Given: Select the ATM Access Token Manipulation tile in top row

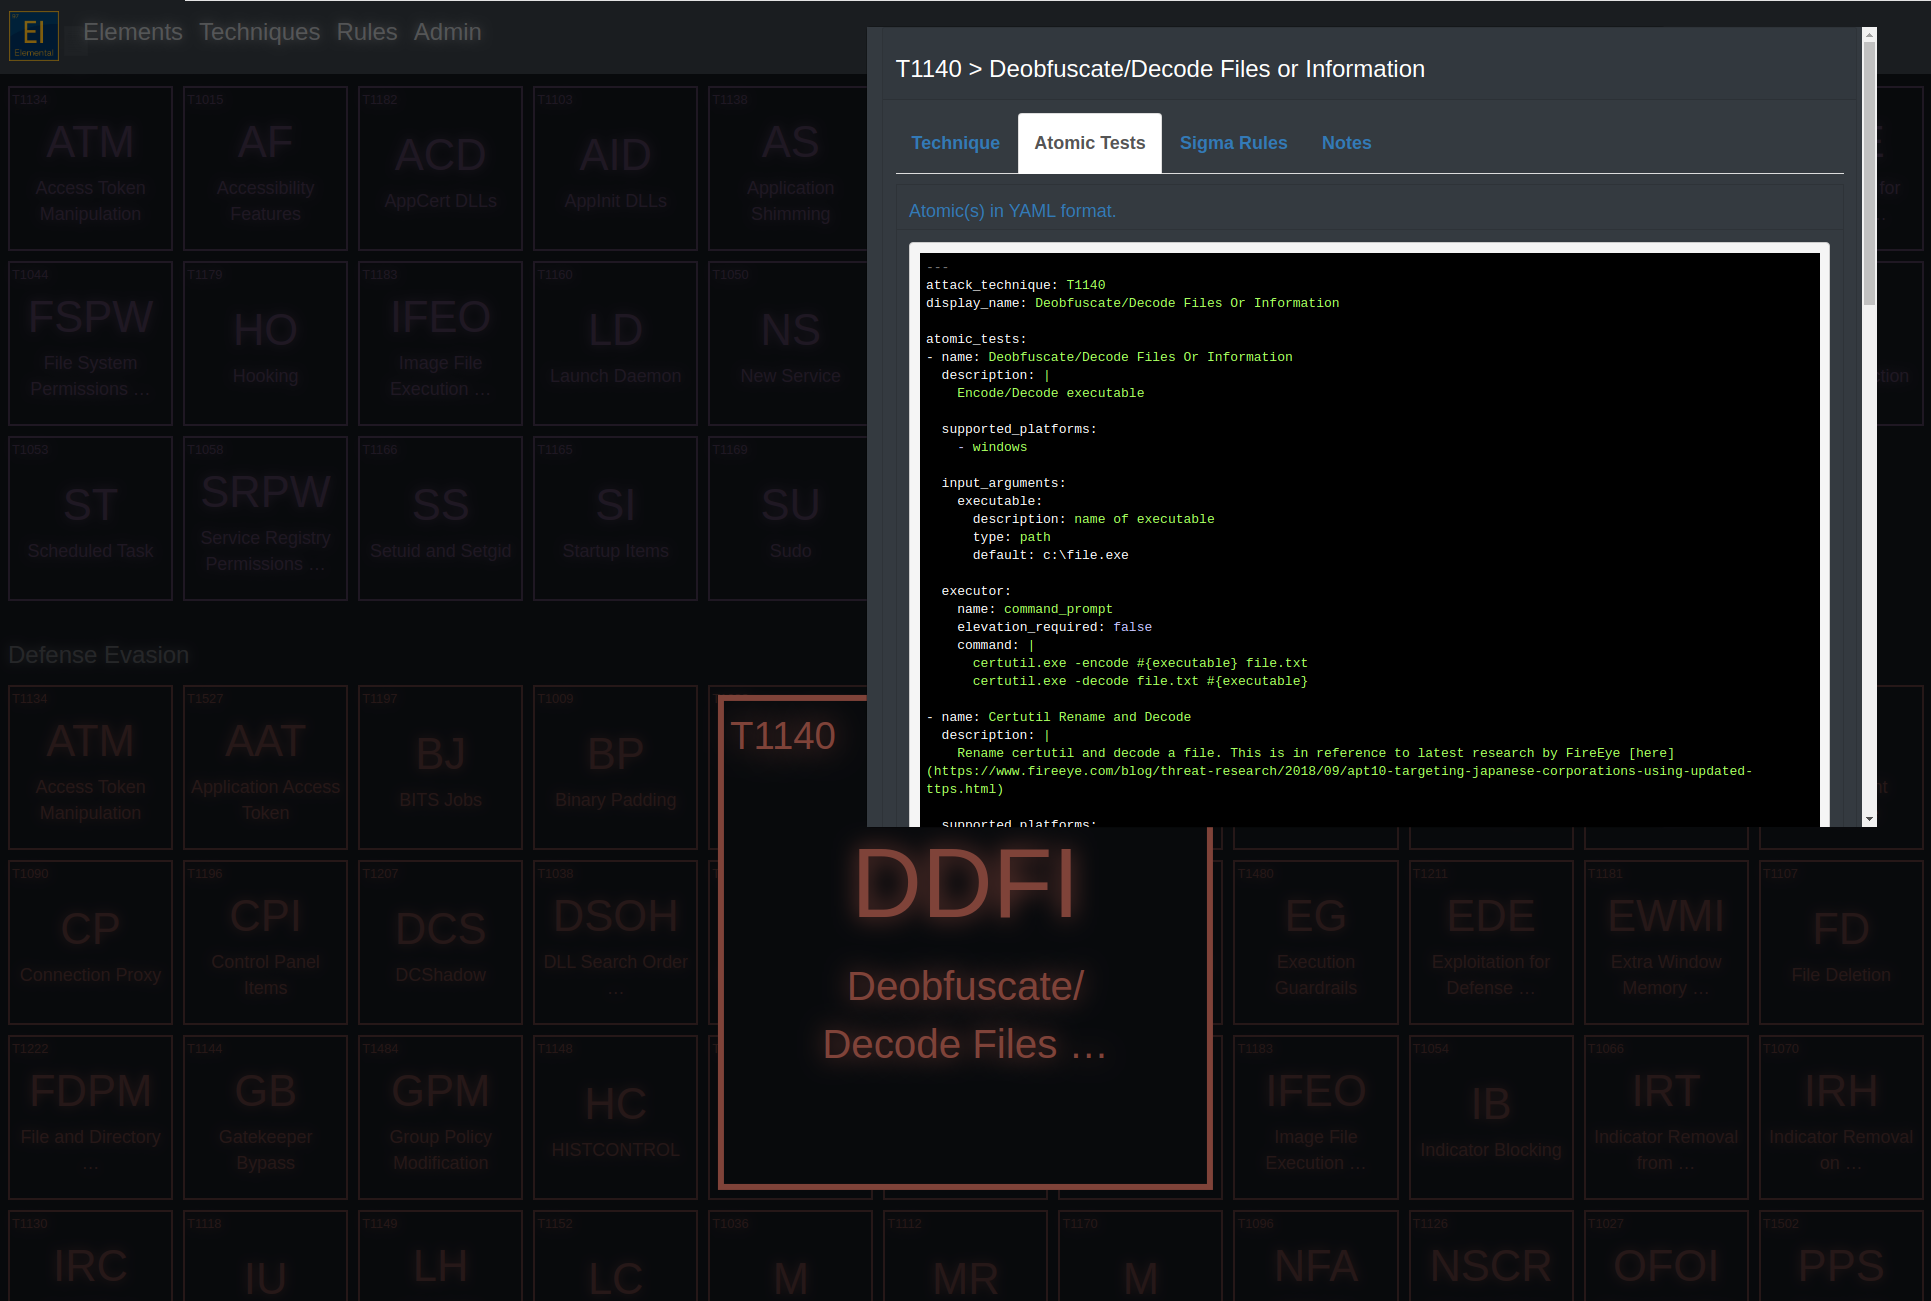Looking at the screenshot, I should coord(91,168).
